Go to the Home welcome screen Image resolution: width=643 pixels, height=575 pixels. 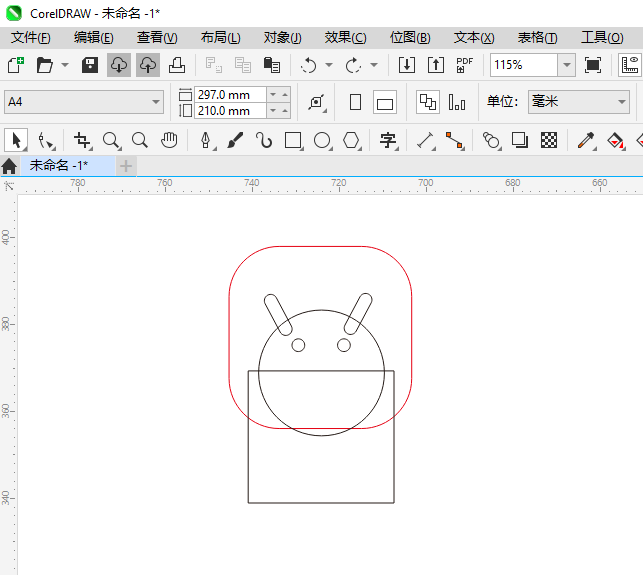click(x=9, y=166)
